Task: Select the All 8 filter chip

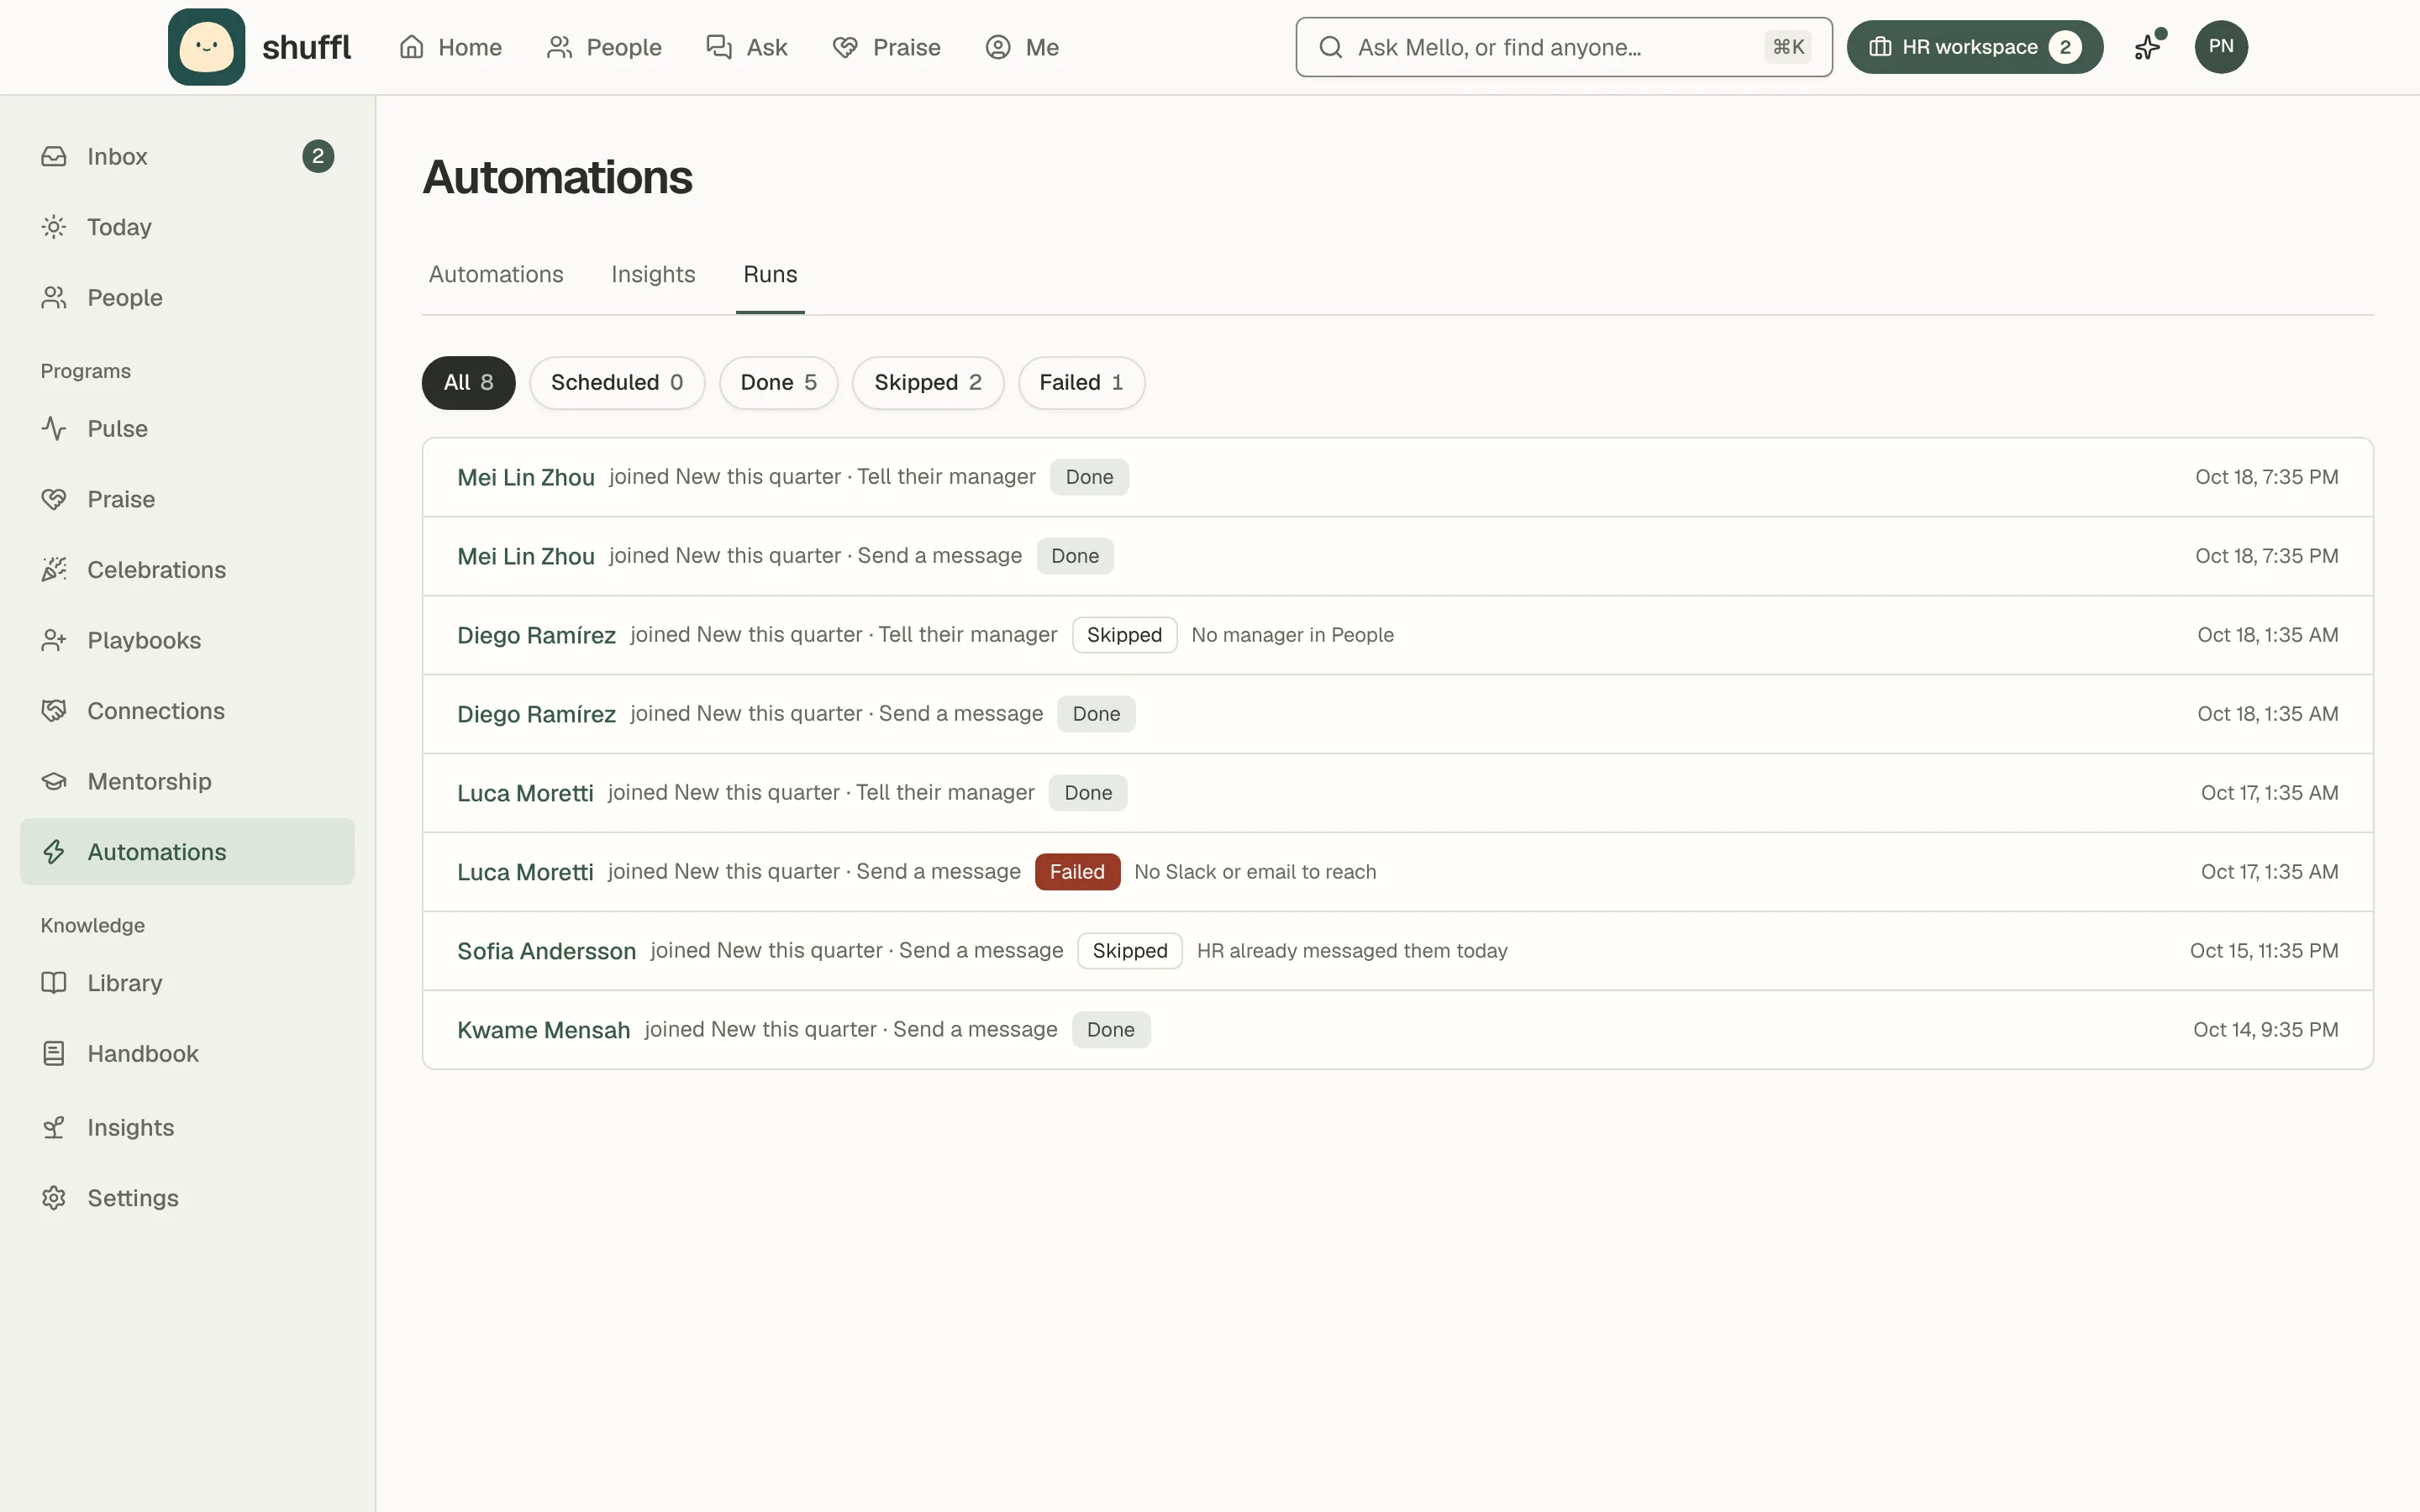Action: point(468,382)
